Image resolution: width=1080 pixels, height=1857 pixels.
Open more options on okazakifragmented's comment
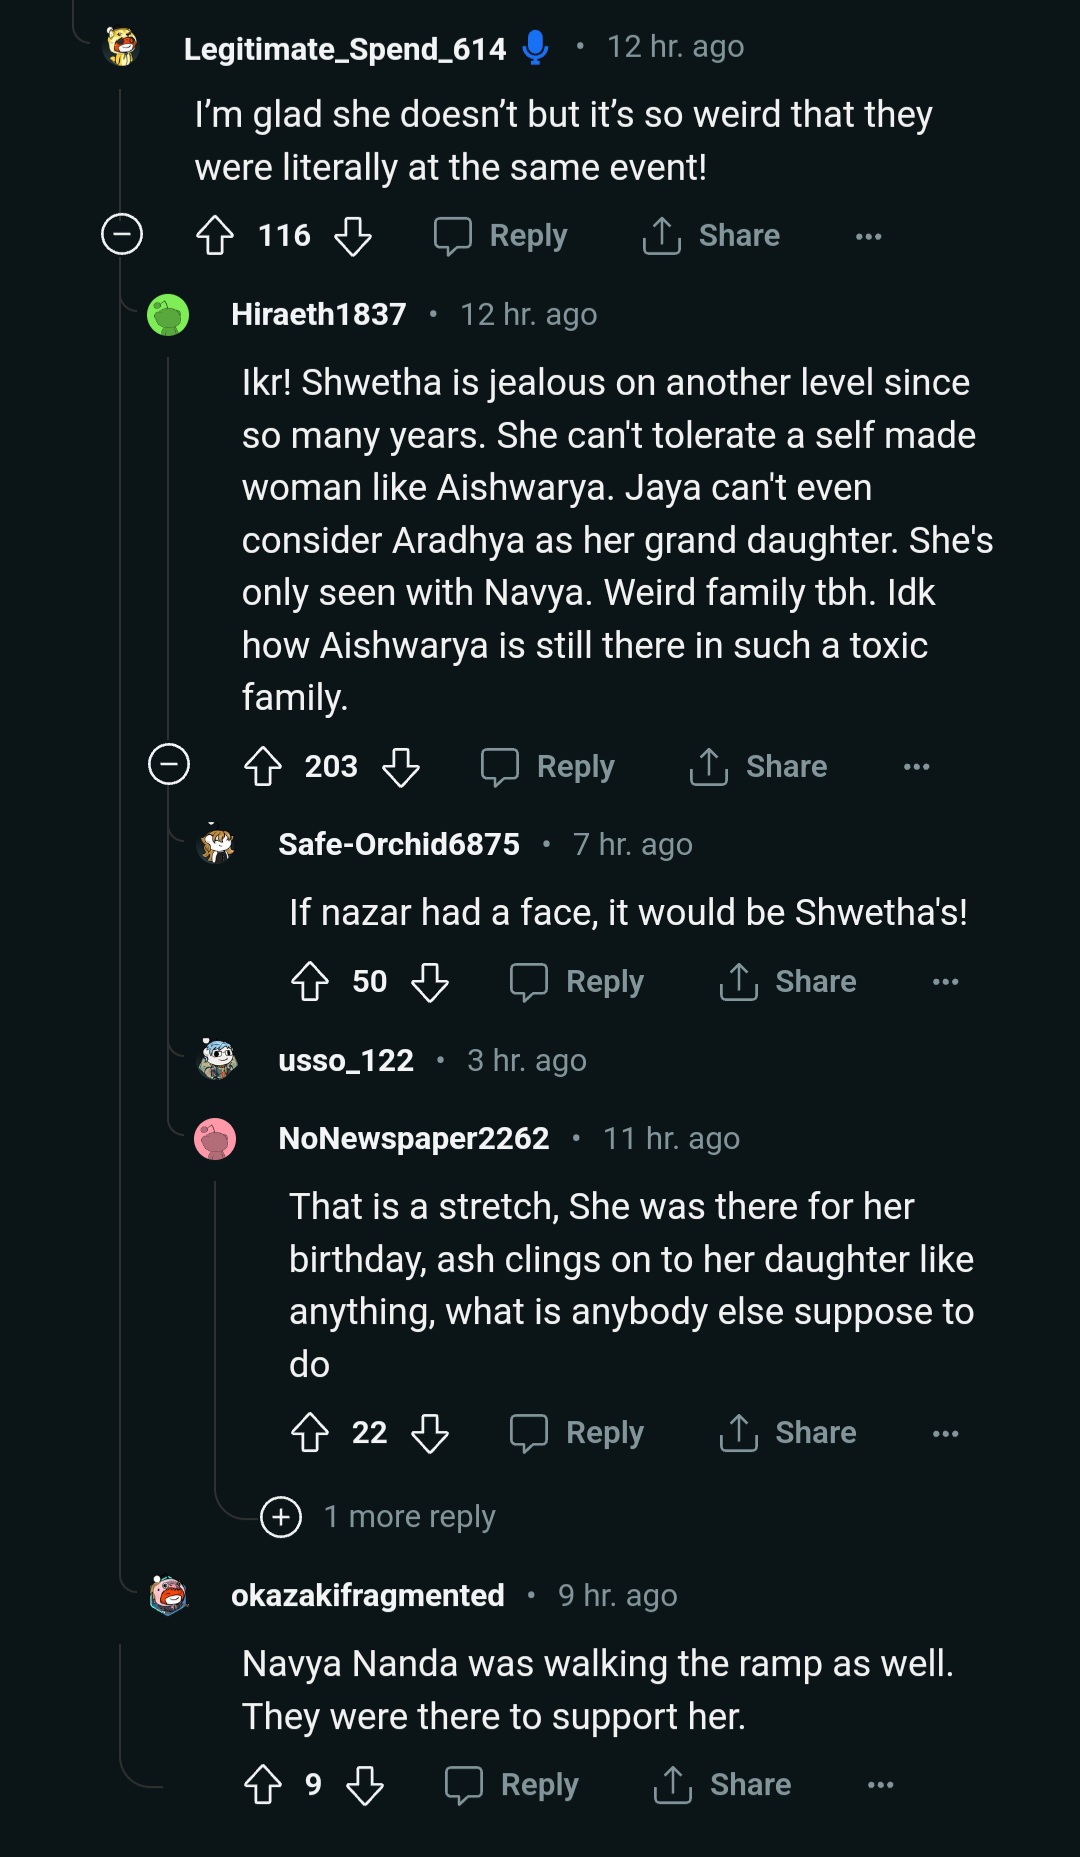880,1785
